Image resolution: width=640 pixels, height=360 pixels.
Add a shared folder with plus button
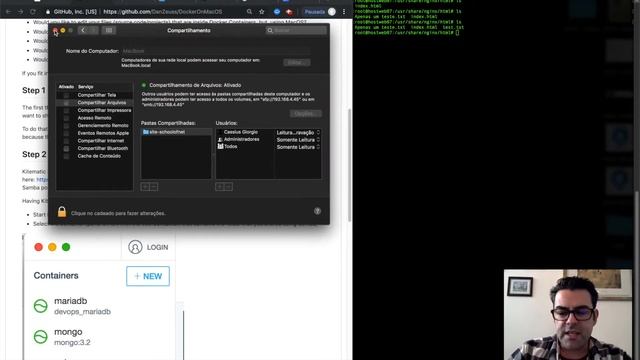coord(145,187)
